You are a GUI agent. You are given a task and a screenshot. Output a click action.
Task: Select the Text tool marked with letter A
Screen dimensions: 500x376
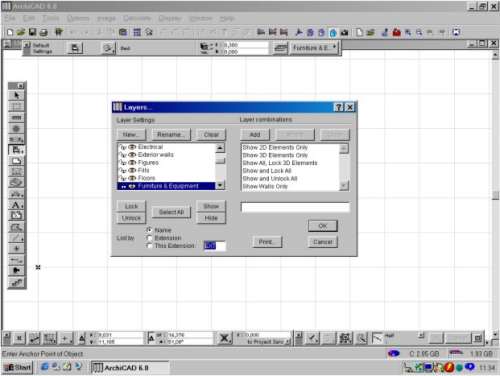(x=16, y=205)
